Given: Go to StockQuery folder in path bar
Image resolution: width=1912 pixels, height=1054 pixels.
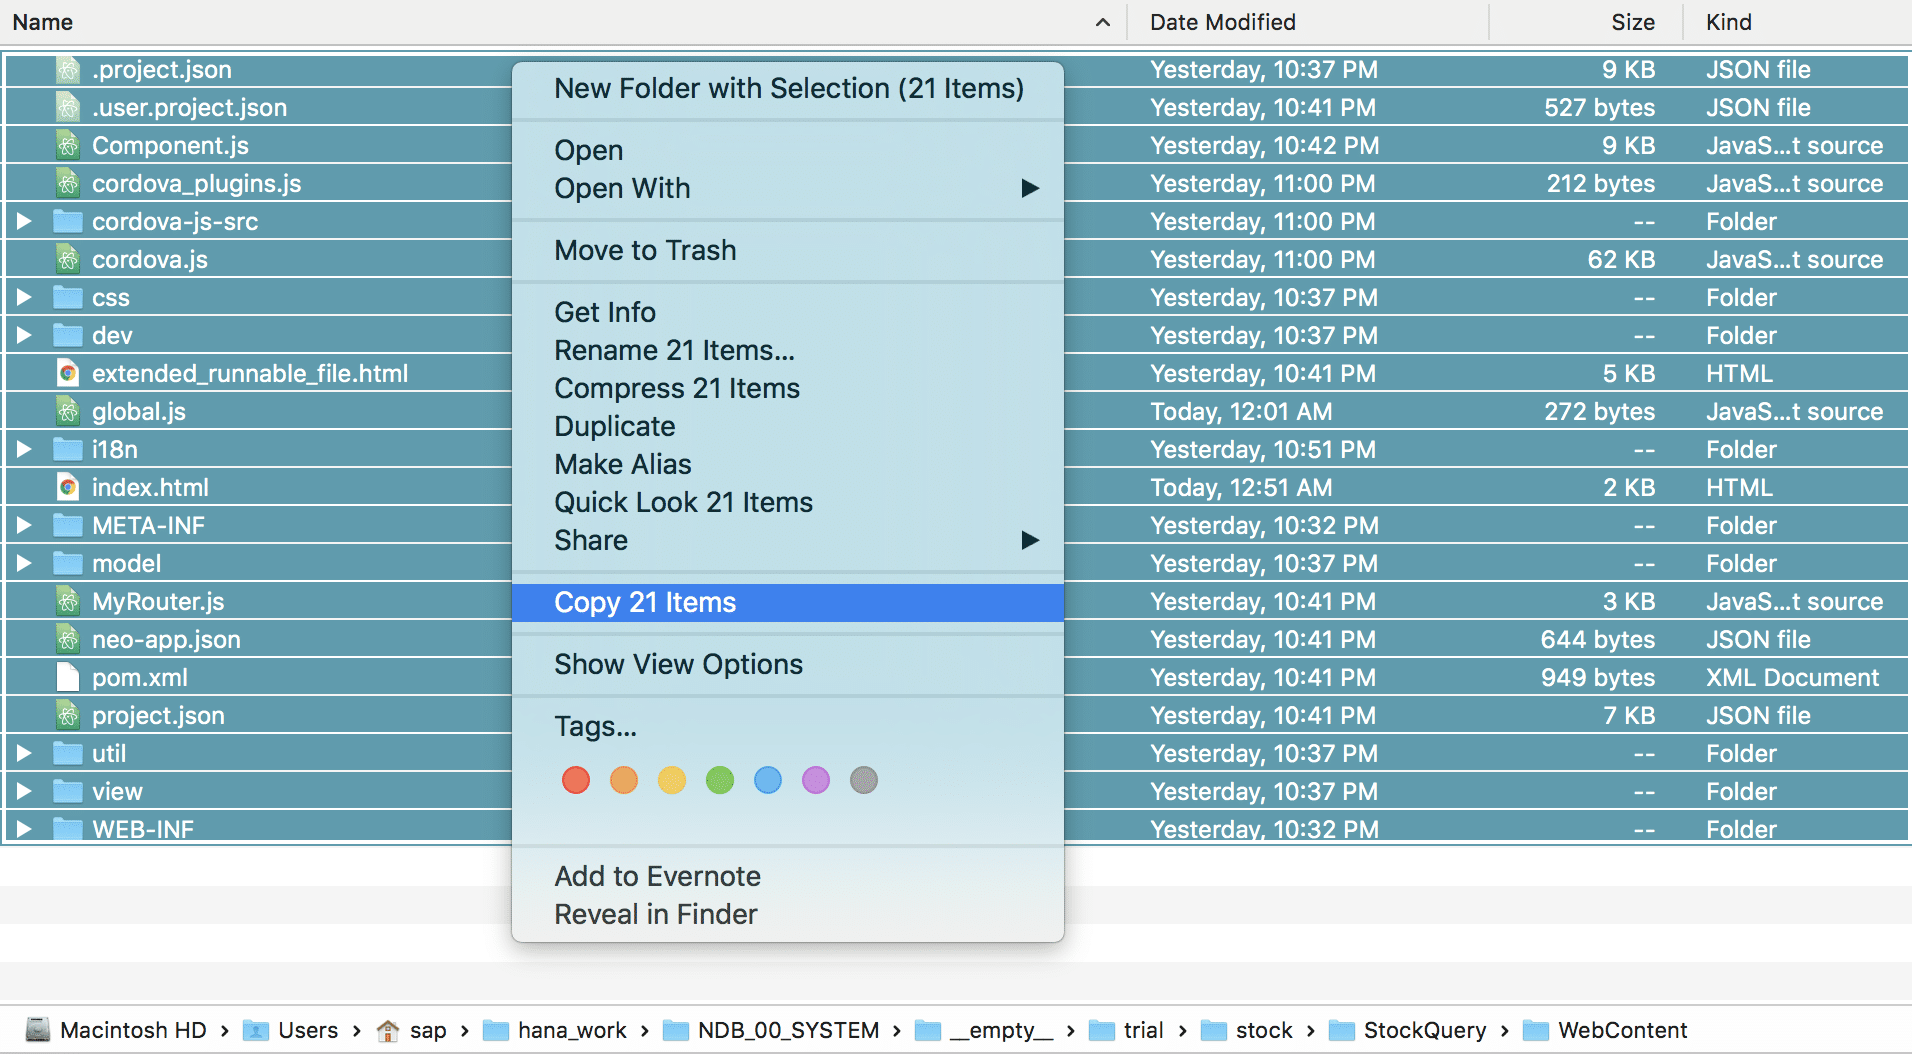Looking at the screenshot, I should click(x=1424, y=1030).
